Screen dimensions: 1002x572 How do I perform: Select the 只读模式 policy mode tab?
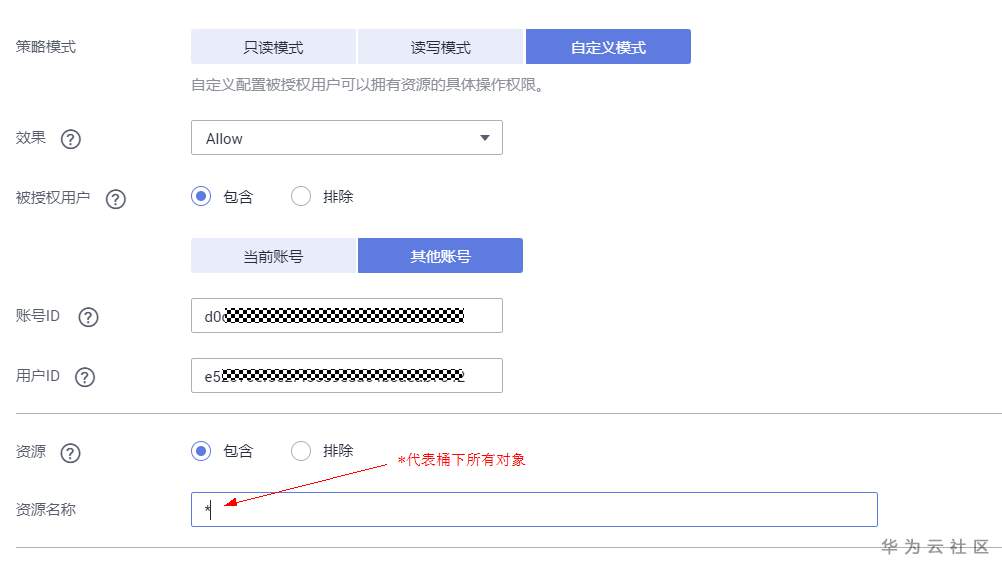pyautogui.click(x=274, y=47)
